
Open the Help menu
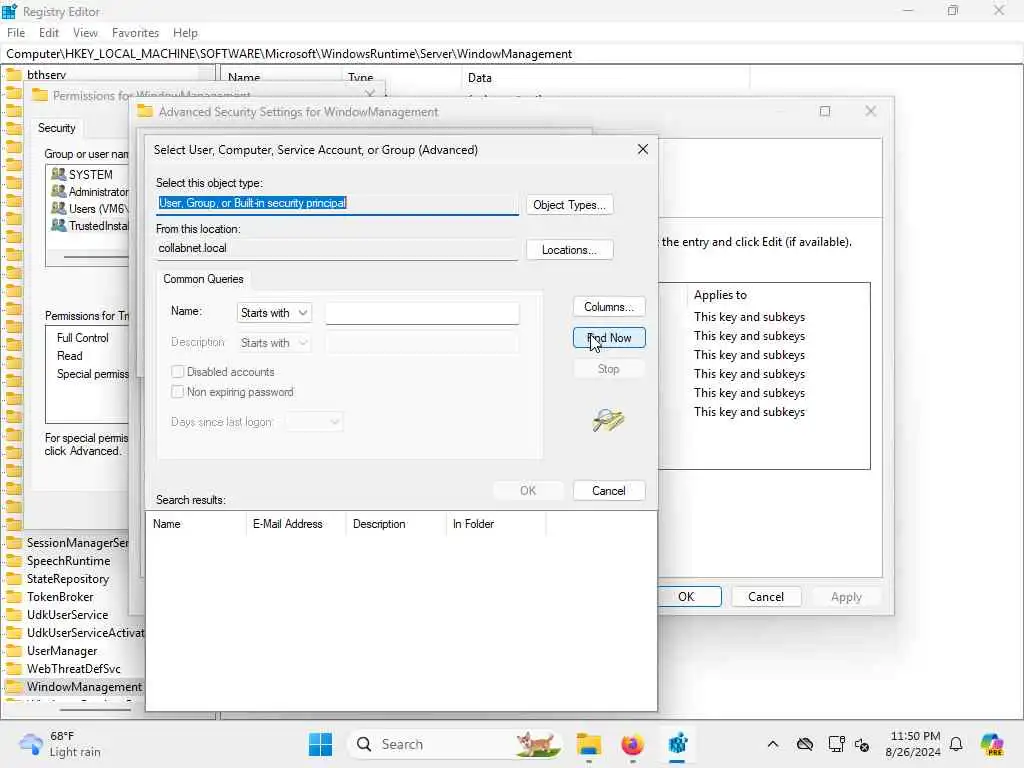[185, 33]
